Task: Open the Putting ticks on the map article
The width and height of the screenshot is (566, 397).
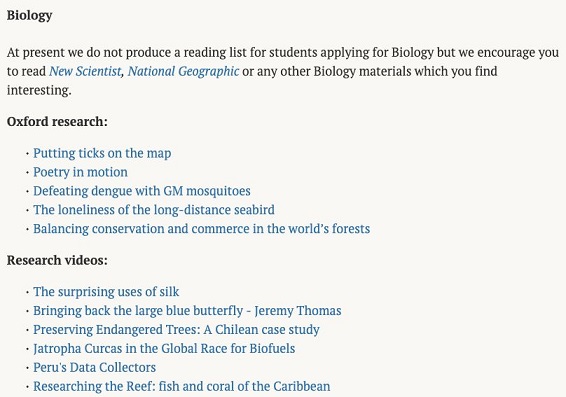Action: point(102,153)
